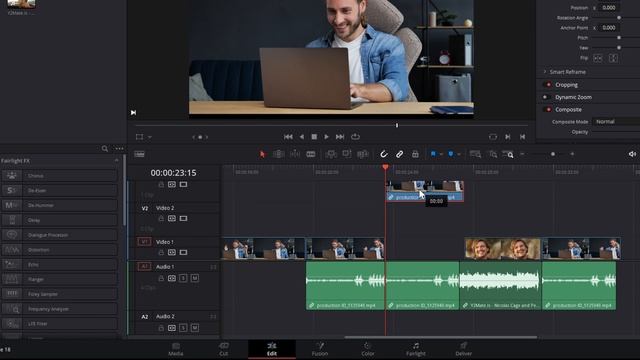This screenshot has height=360, width=640.
Task: Click the Mark Out viewer button
Action: [x=522, y=137]
